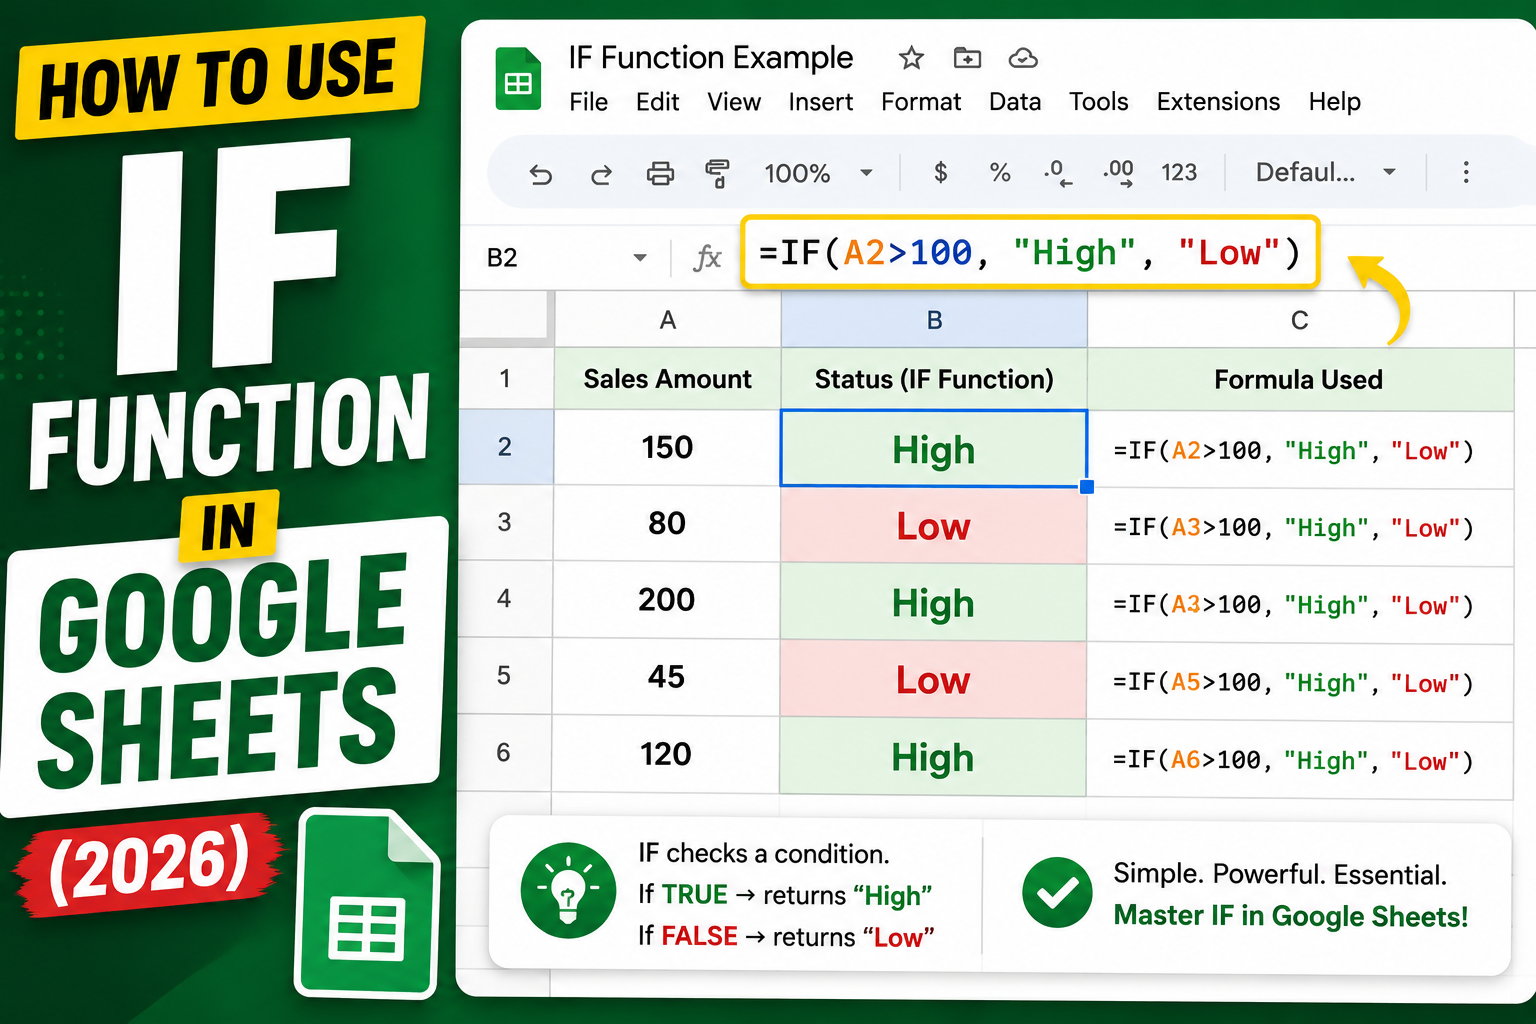Click the High status cell in row 4
Viewport: 1536px width, 1024px height.
pos(934,602)
